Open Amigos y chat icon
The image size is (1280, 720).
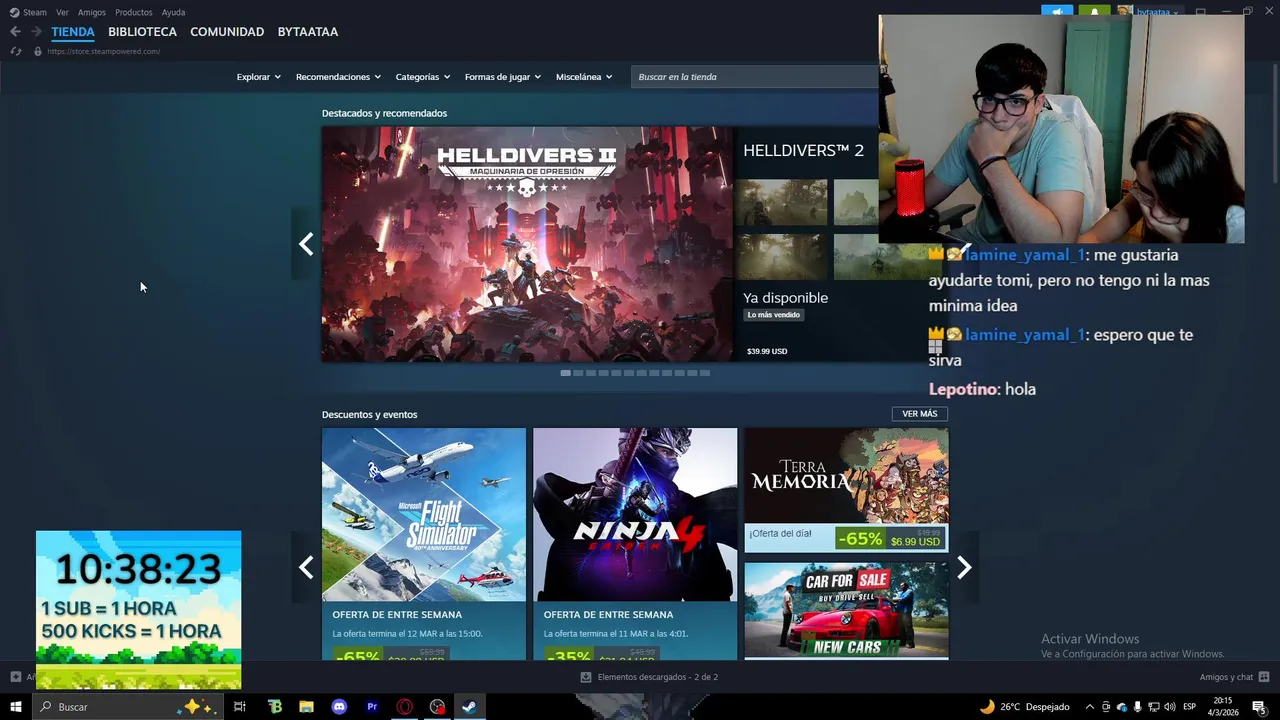1264,677
